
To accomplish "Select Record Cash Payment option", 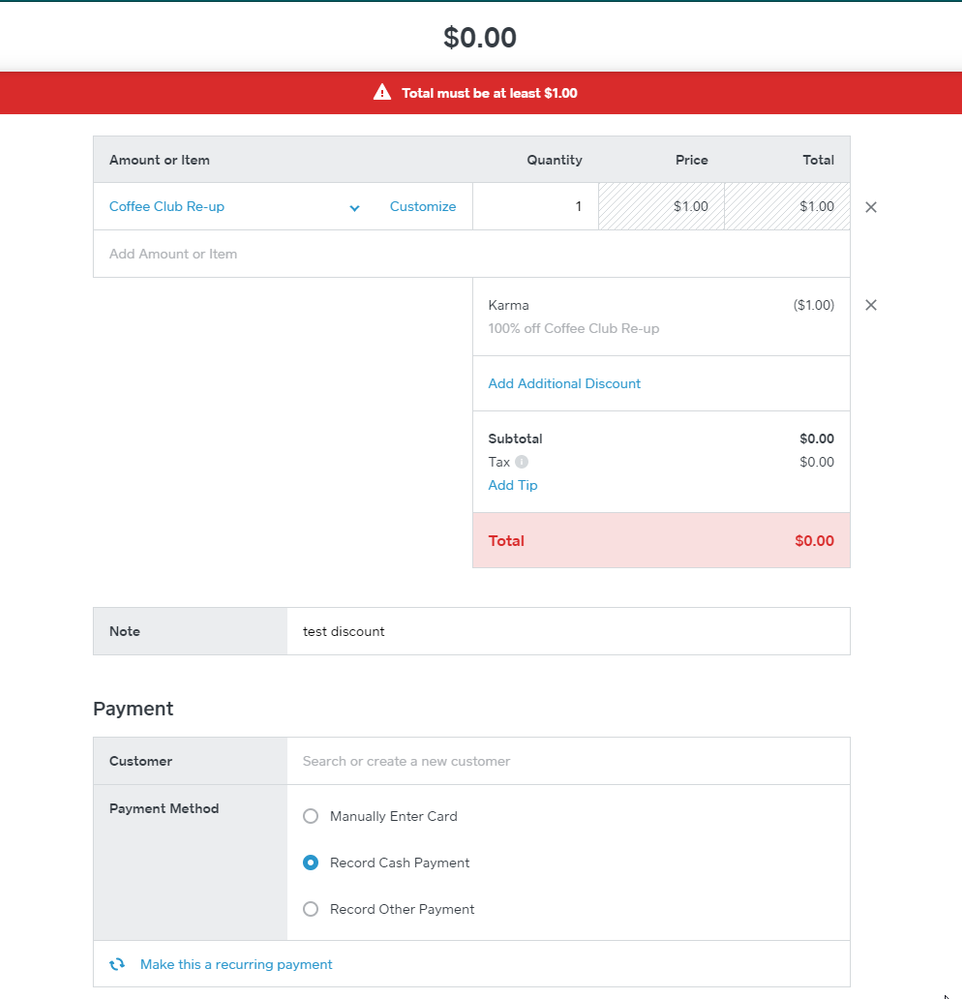I will pos(311,862).
